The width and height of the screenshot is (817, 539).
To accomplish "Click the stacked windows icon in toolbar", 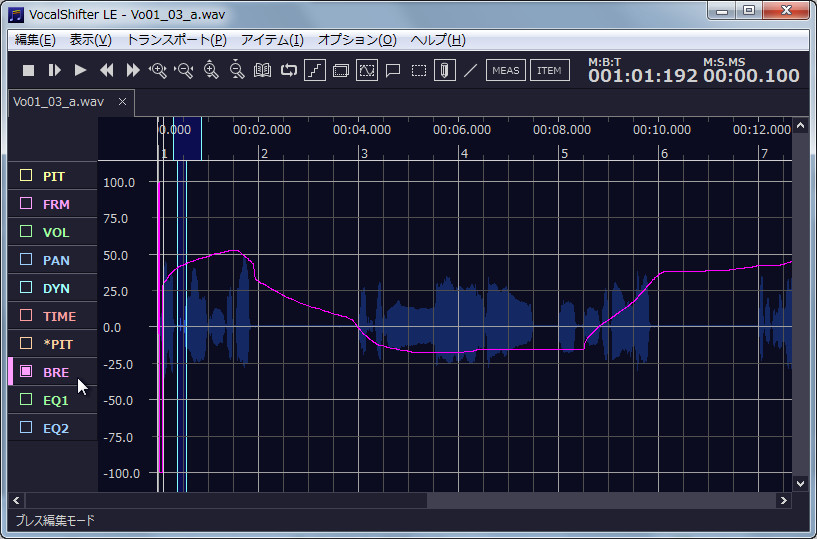I will (x=341, y=70).
